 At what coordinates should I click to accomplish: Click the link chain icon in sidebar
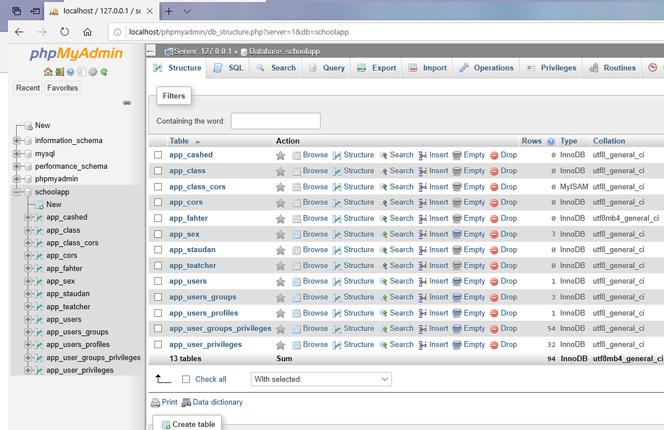(x=127, y=103)
